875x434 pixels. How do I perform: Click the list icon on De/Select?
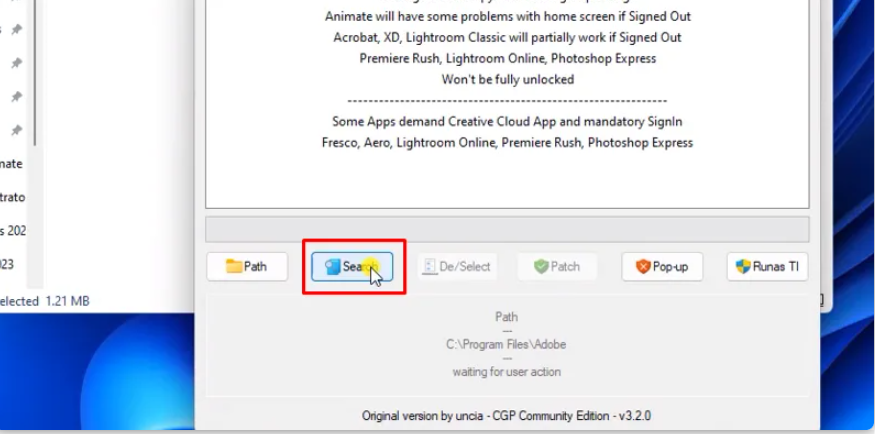[x=429, y=267]
